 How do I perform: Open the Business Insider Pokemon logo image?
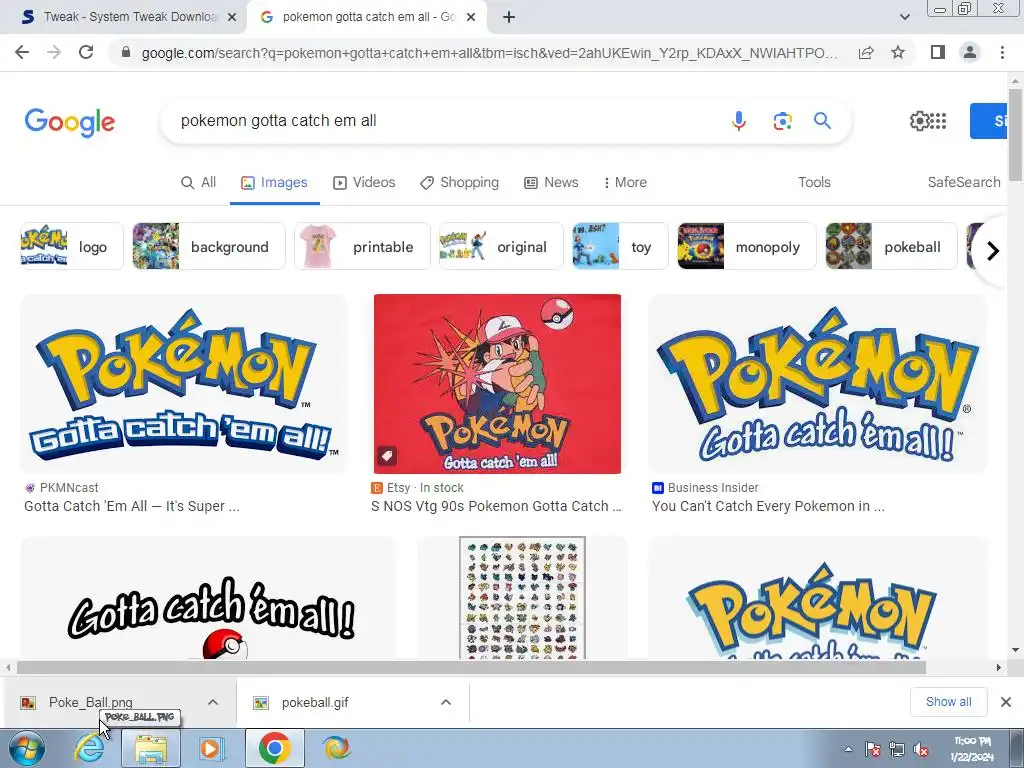(x=817, y=384)
